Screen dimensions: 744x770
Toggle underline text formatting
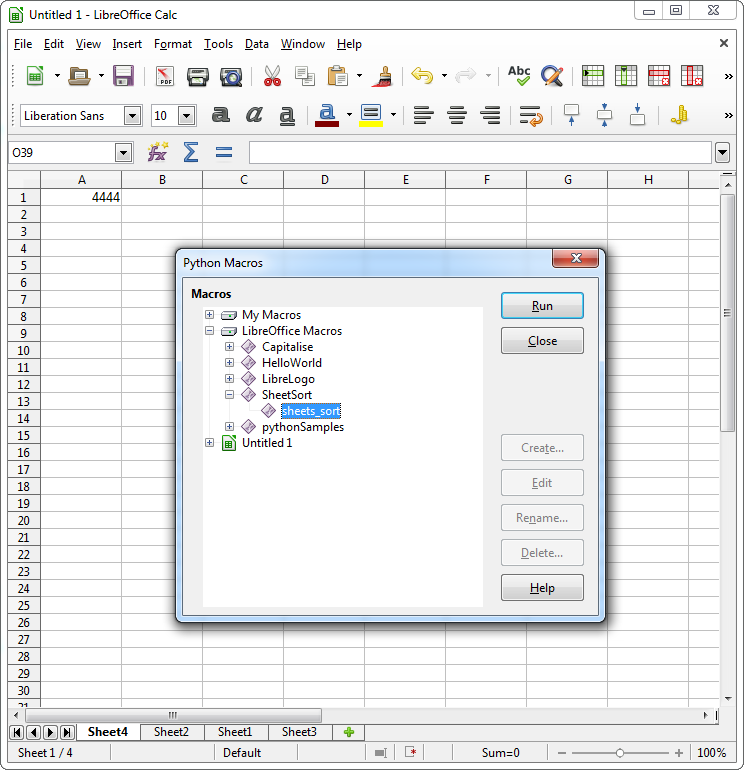(x=287, y=115)
